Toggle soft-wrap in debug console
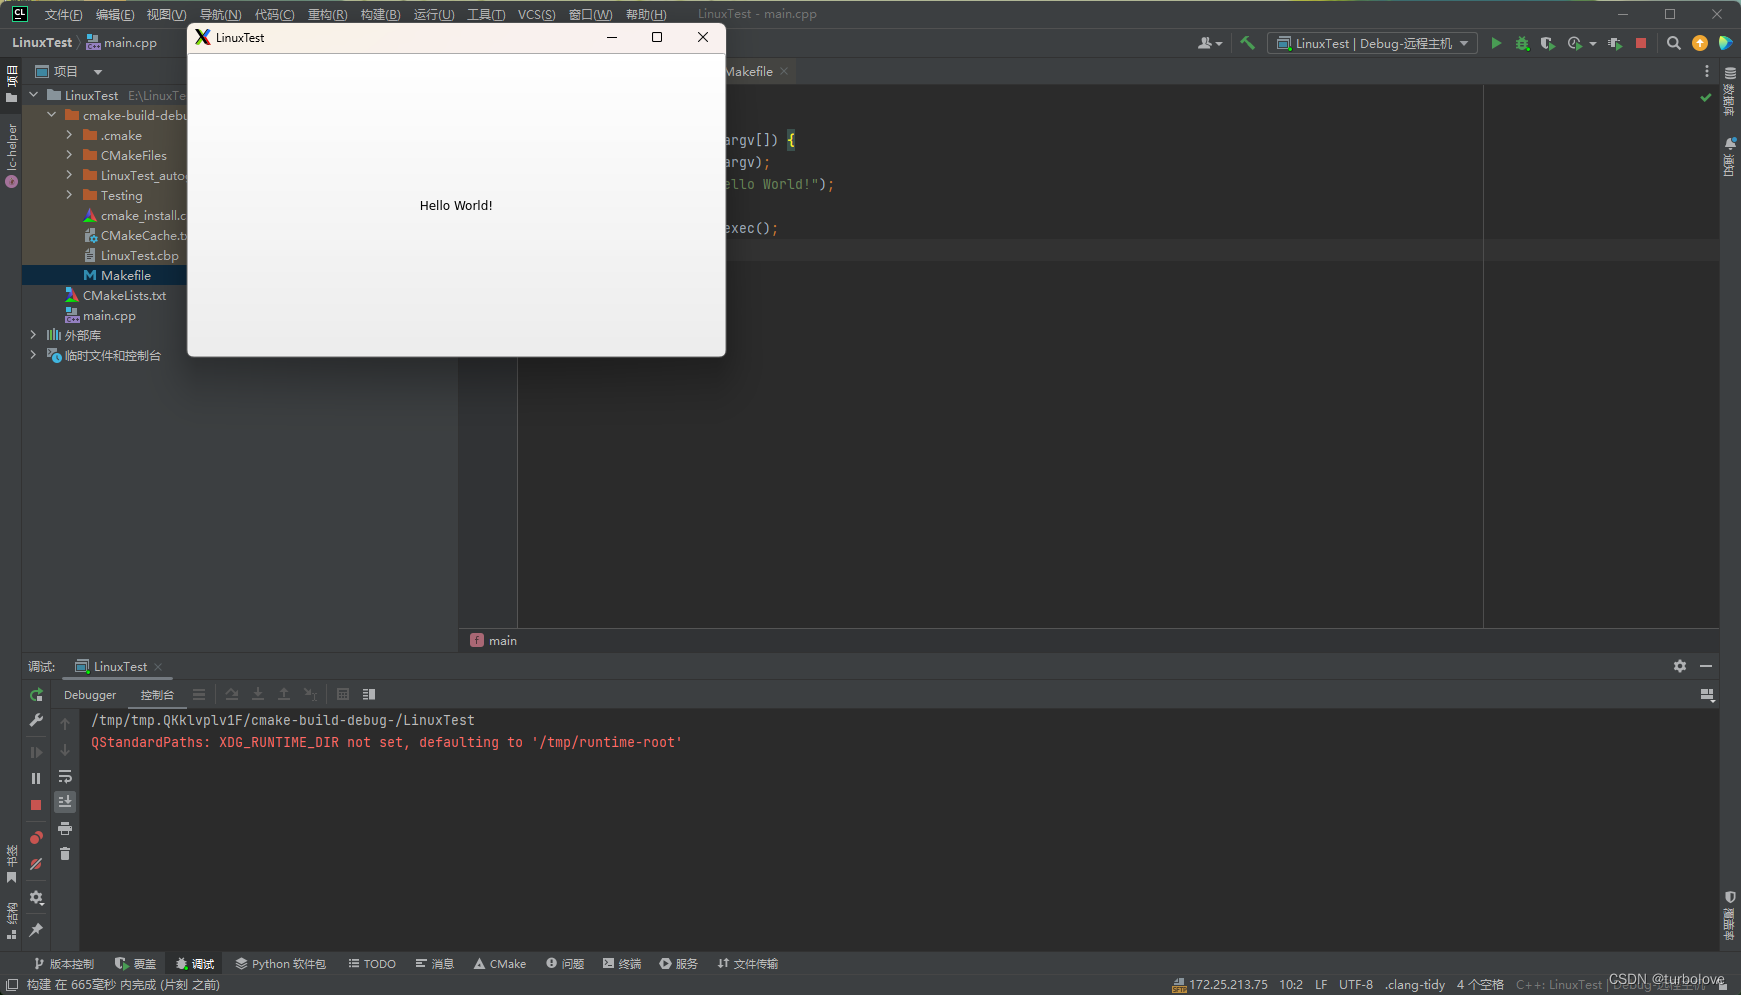The image size is (1741, 995). click(x=65, y=777)
